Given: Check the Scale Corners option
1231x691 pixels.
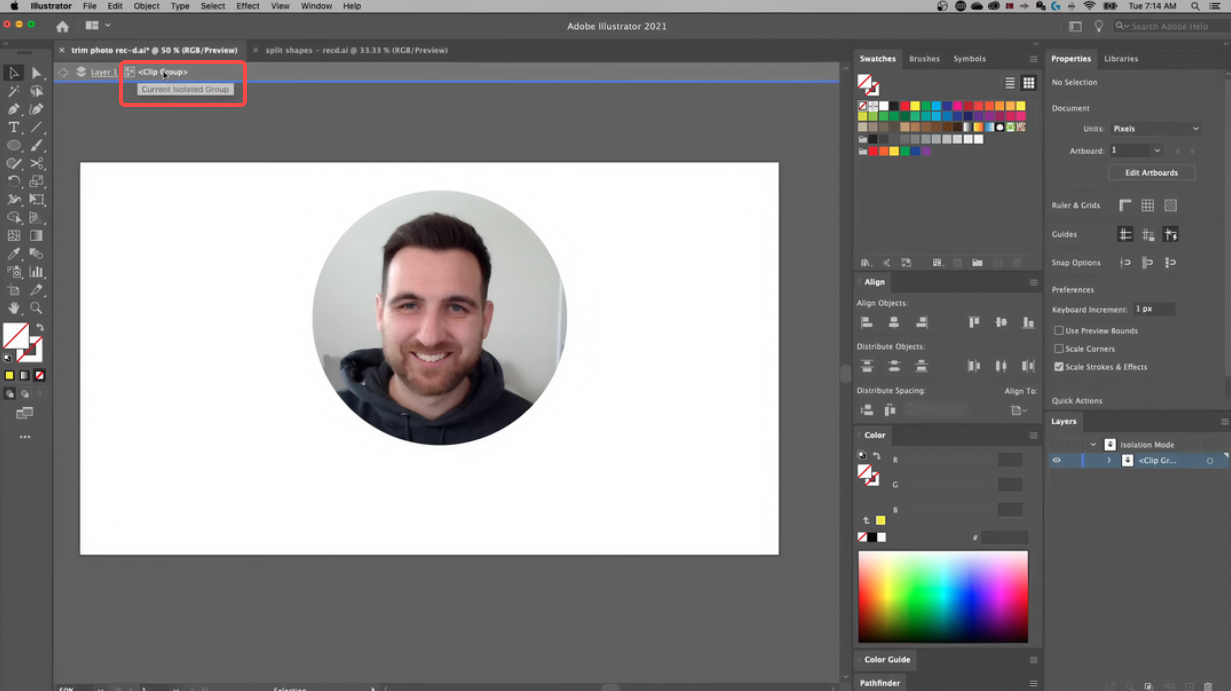Looking at the screenshot, I should (x=1059, y=348).
